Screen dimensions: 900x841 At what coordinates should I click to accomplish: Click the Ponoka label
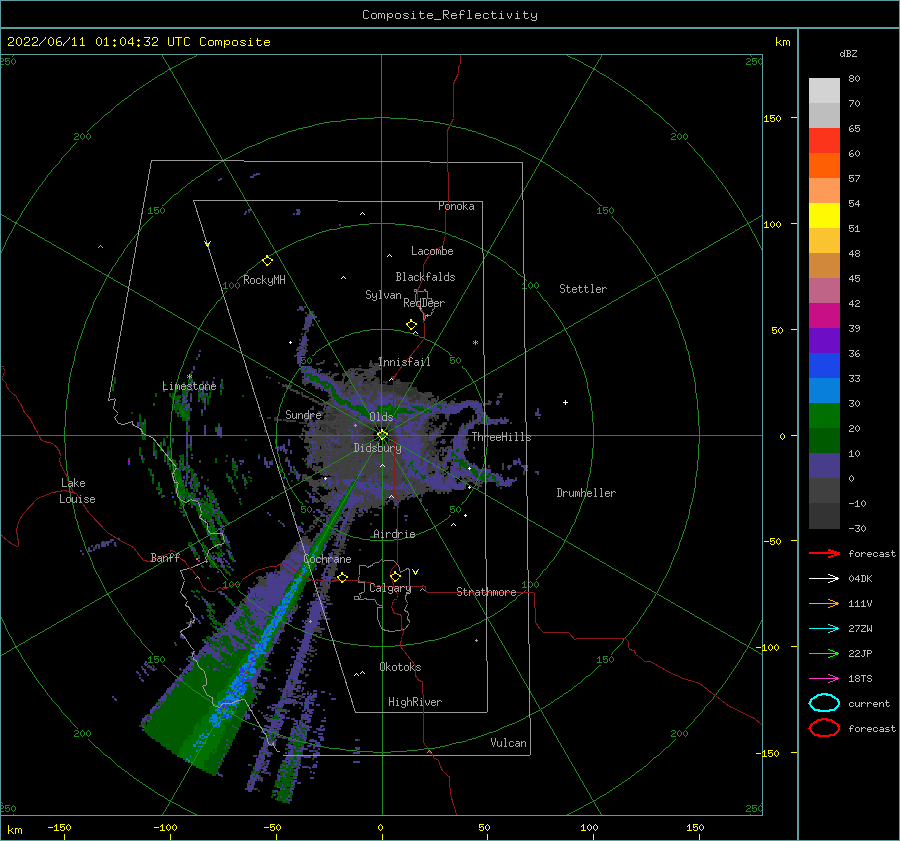tap(456, 206)
